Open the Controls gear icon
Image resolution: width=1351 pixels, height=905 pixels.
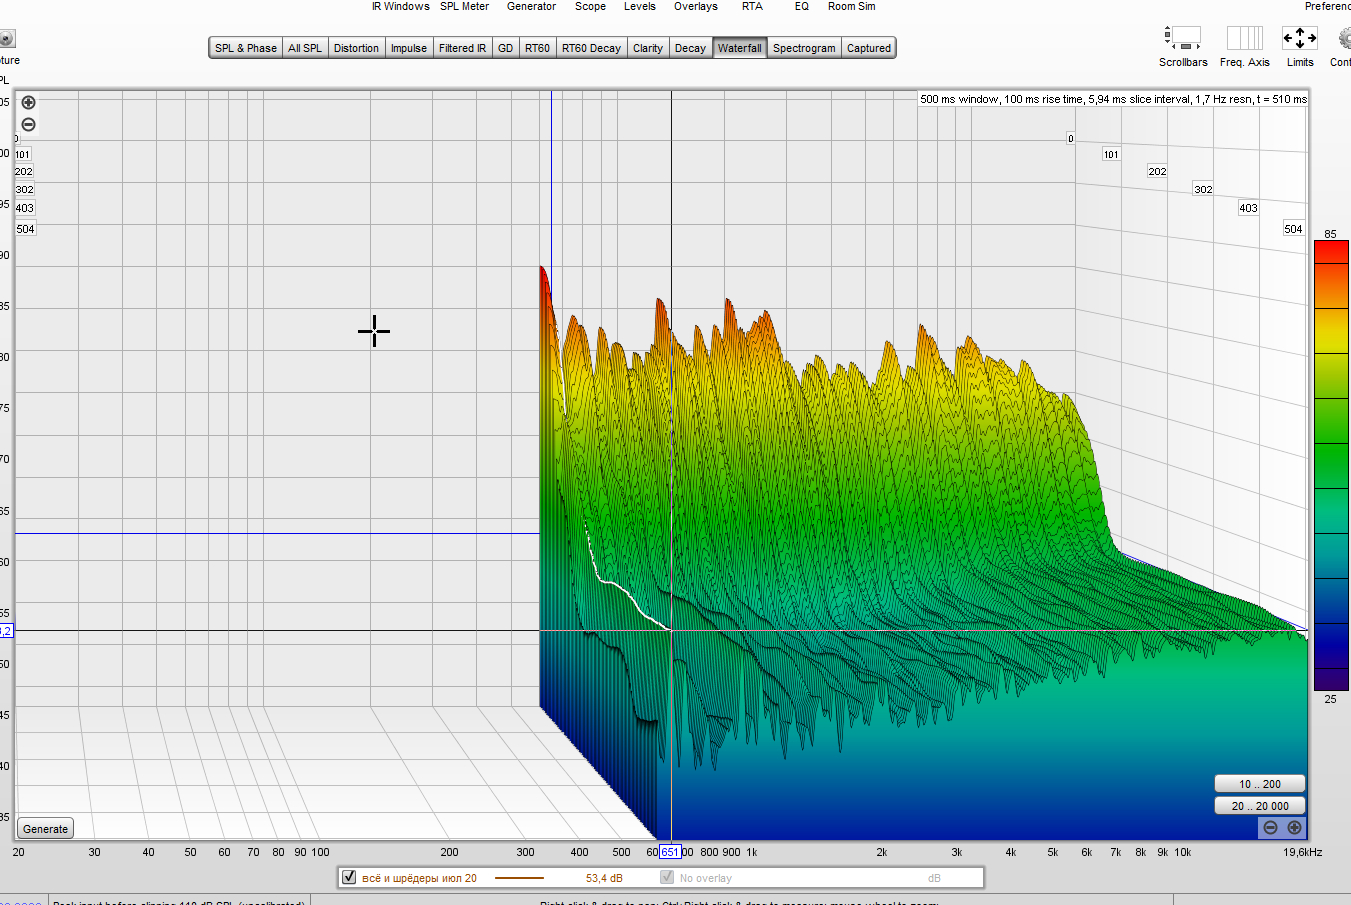1344,39
